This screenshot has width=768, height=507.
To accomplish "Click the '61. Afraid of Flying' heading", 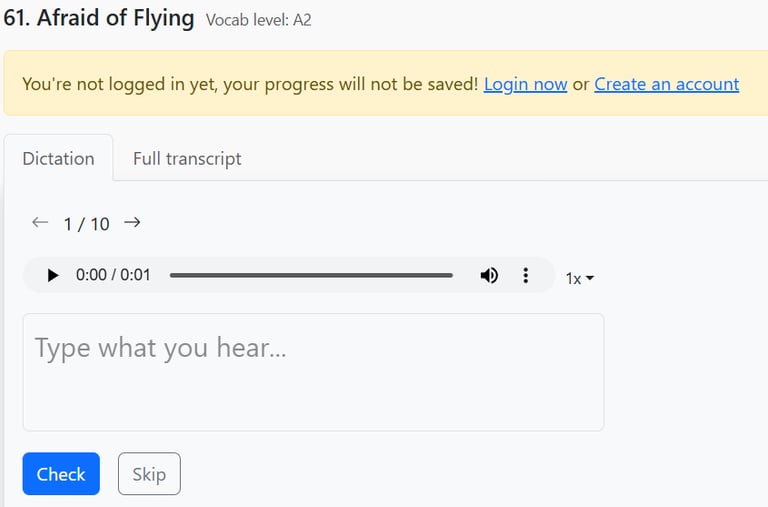I will click(99, 18).
